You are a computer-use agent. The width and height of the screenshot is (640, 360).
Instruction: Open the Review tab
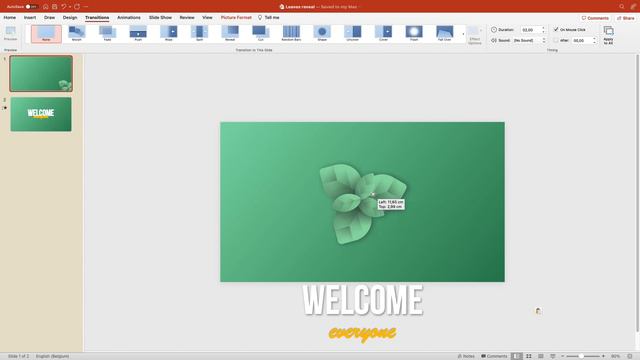click(x=187, y=18)
